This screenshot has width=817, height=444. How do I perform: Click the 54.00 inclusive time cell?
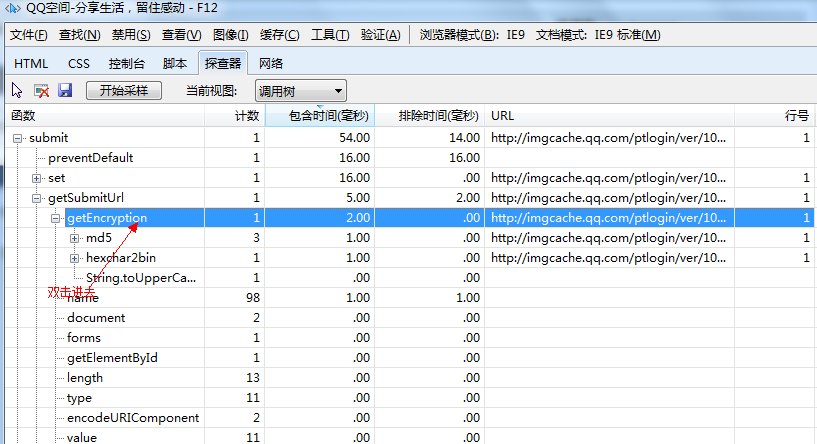(354, 138)
